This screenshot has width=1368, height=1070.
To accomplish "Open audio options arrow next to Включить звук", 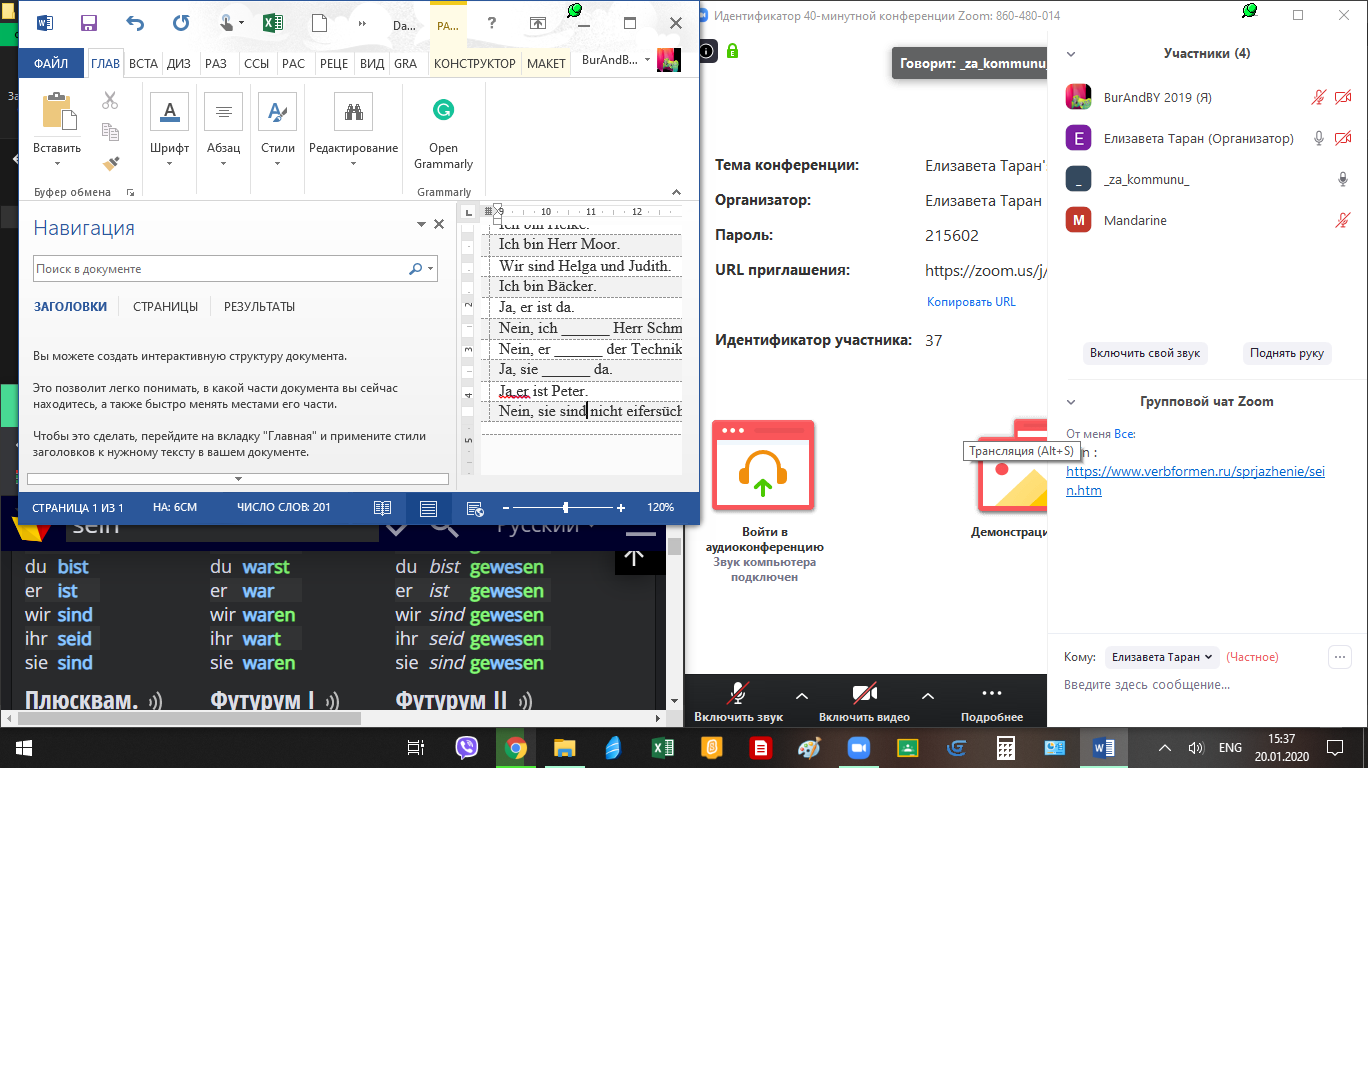I will point(802,696).
